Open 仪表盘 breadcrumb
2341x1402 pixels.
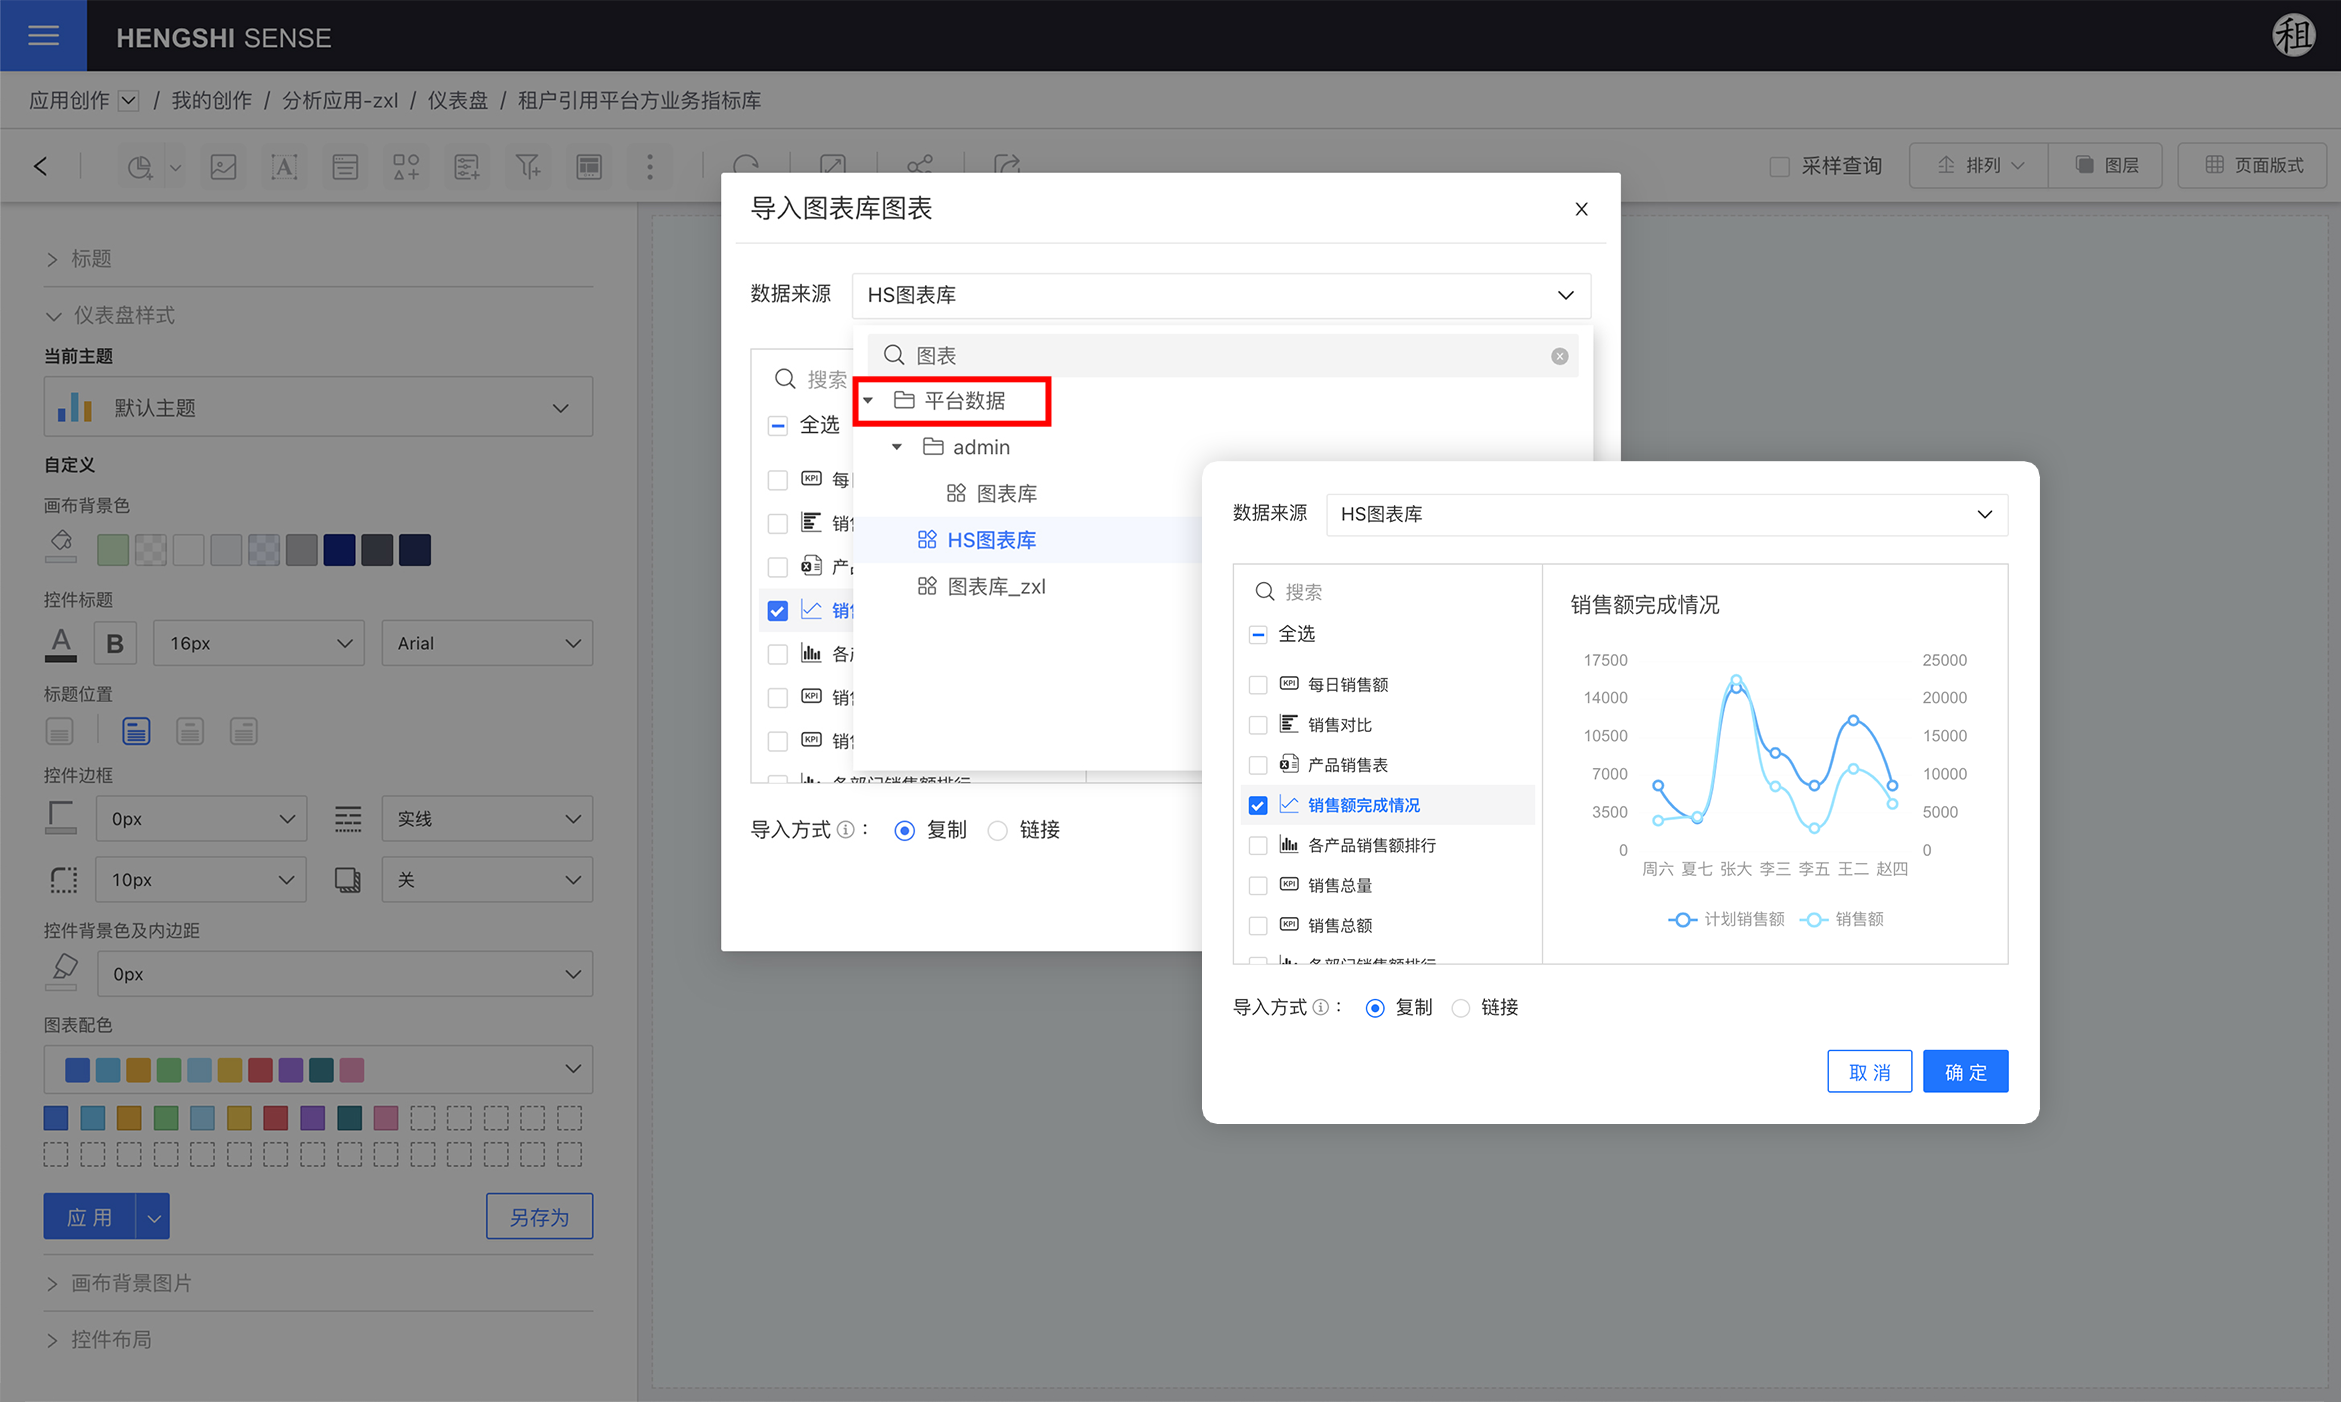(458, 100)
